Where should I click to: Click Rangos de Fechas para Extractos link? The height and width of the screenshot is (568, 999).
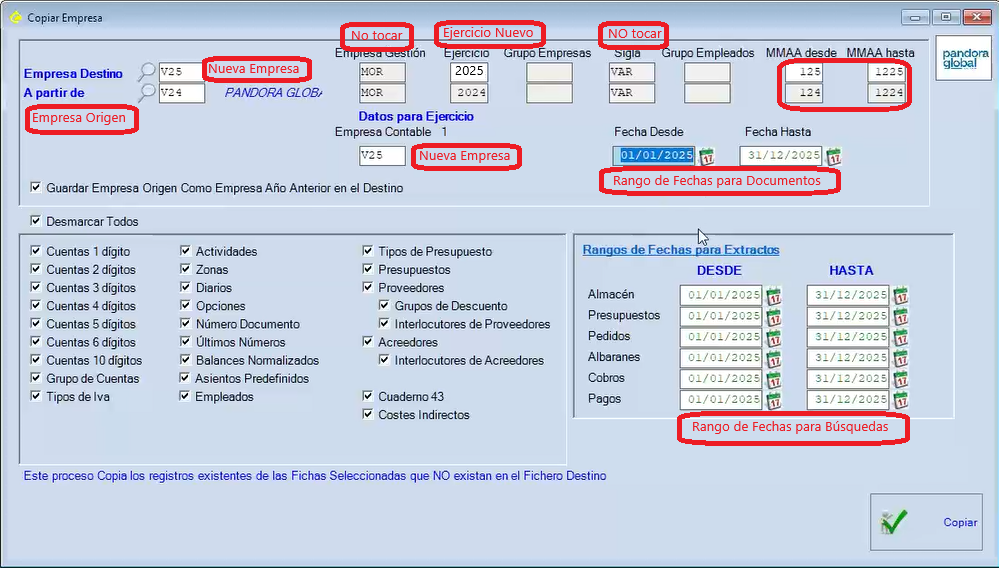coord(680,250)
